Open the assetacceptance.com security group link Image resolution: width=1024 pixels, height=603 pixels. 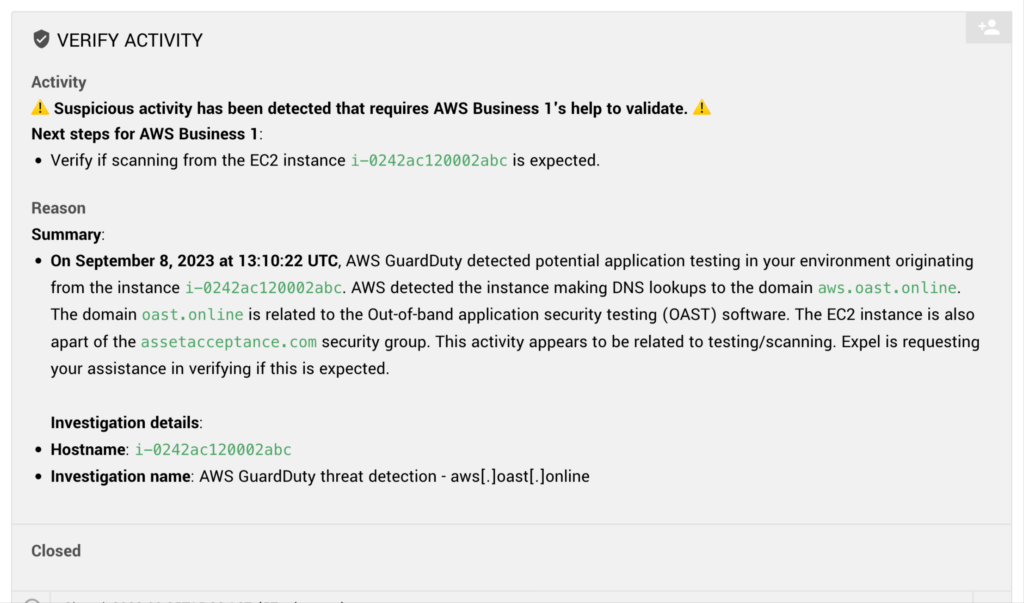pyautogui.click(x=229, y=341)
